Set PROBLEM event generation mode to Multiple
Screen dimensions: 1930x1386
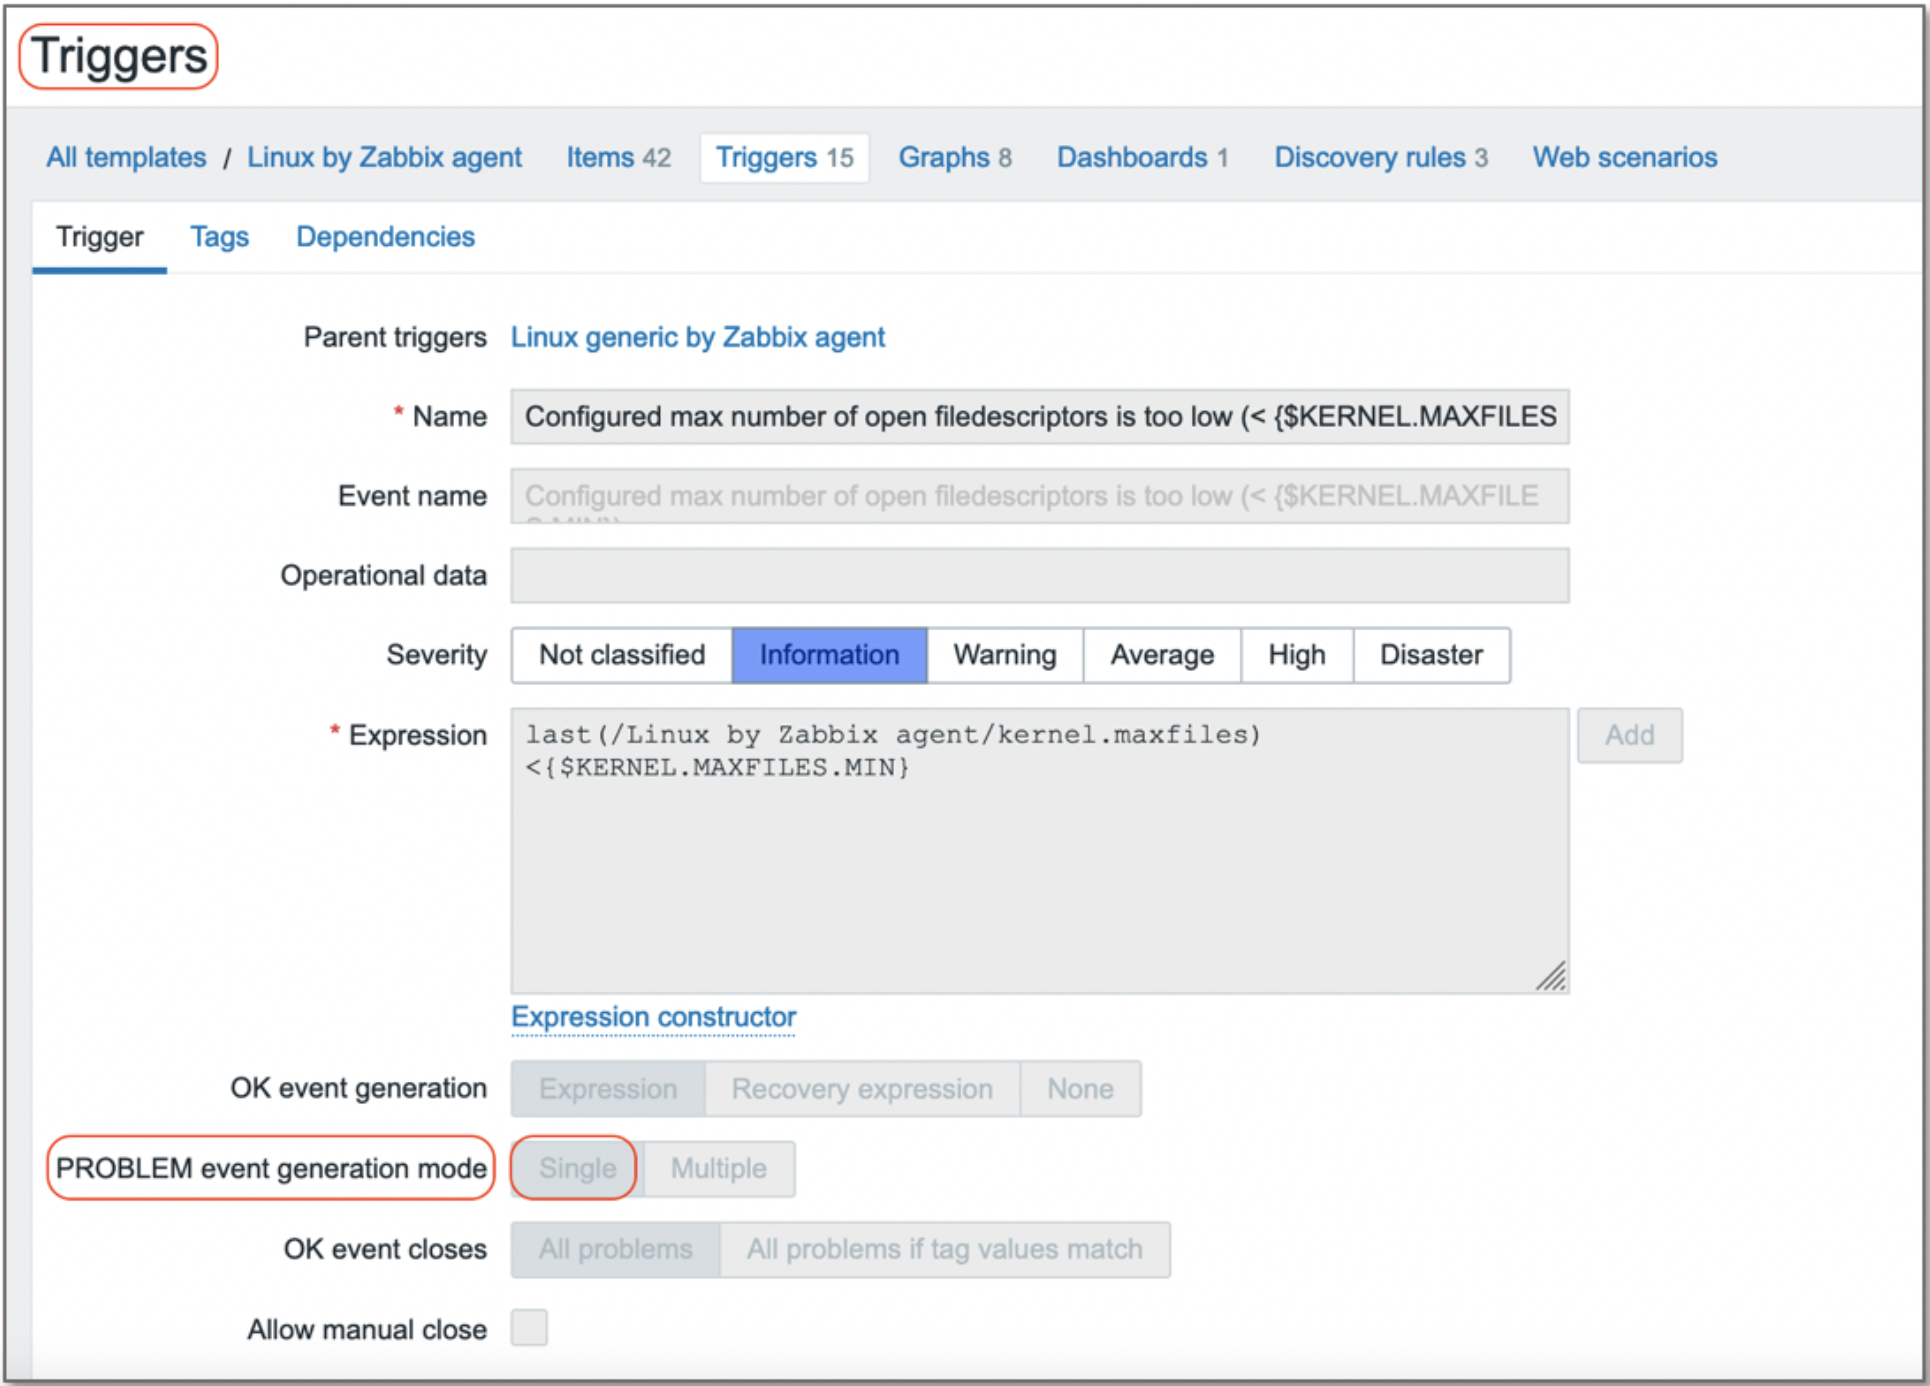pos(718,1168)
